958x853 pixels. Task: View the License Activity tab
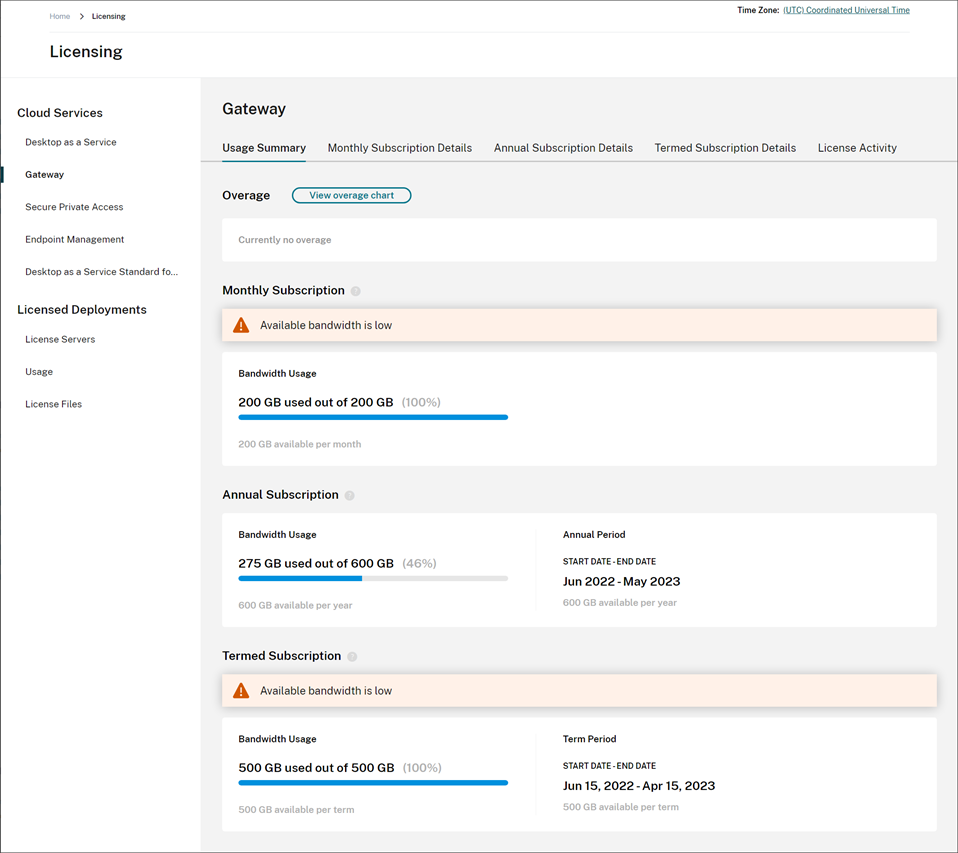(x=856, y=147)
